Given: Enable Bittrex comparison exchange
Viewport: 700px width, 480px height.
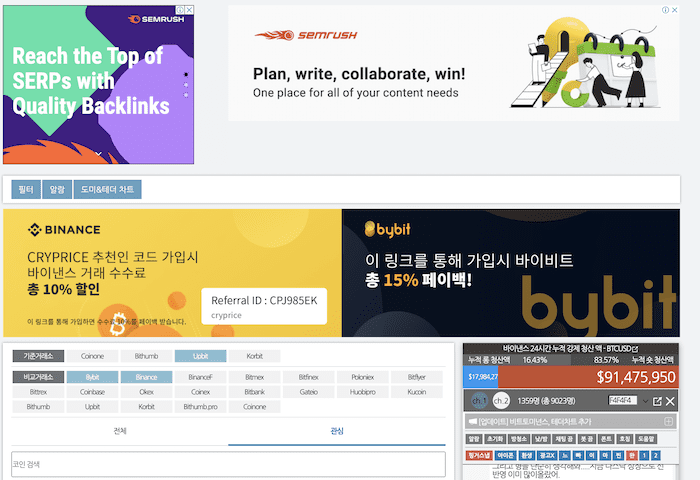Looking at the screenshot, I should pos(38,392).
